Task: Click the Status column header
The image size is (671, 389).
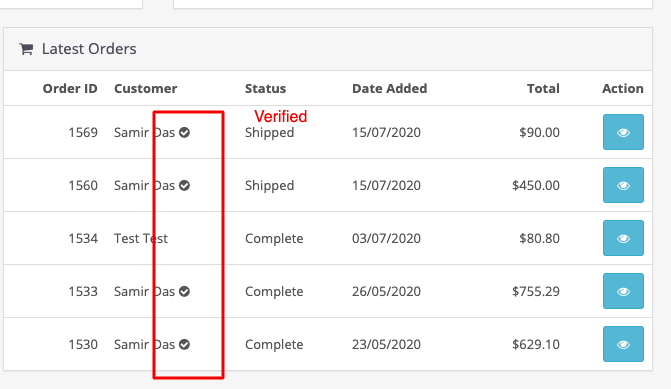Action: point(265,89)
